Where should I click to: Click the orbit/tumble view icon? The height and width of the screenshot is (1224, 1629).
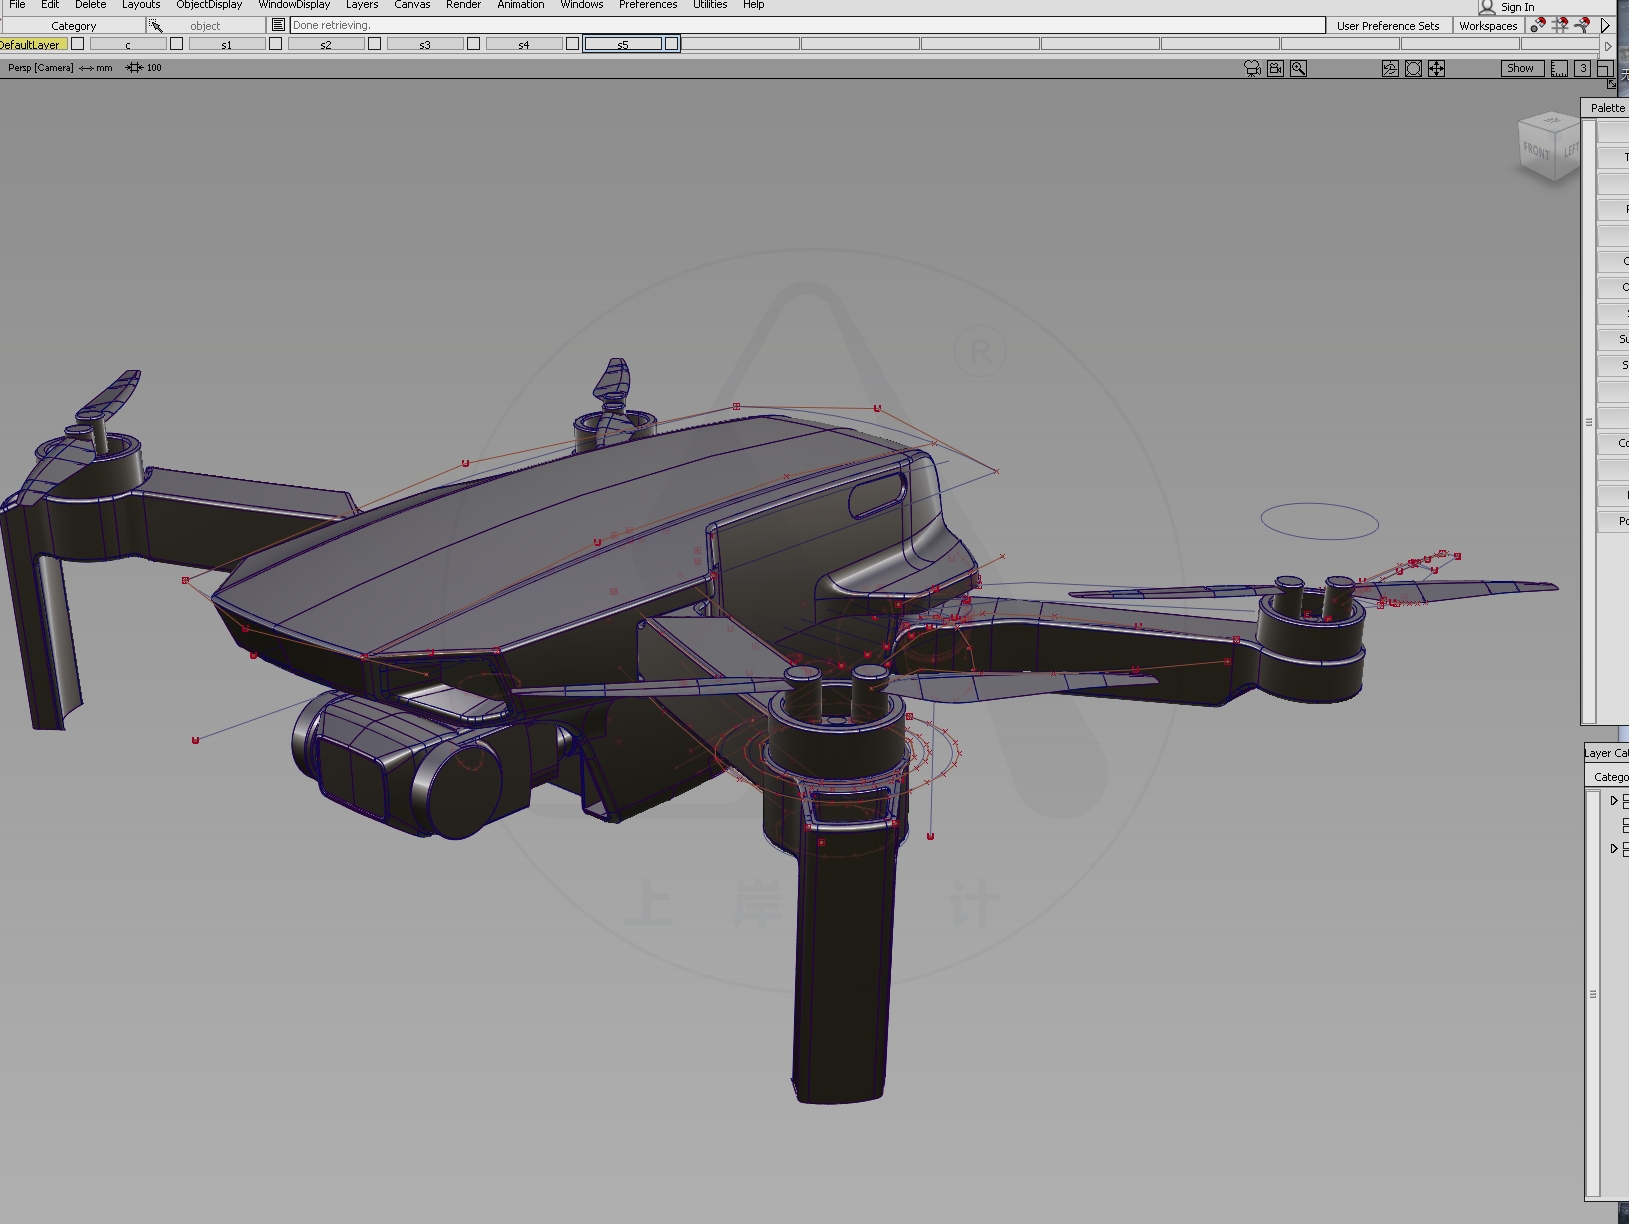click(1390, 69)
